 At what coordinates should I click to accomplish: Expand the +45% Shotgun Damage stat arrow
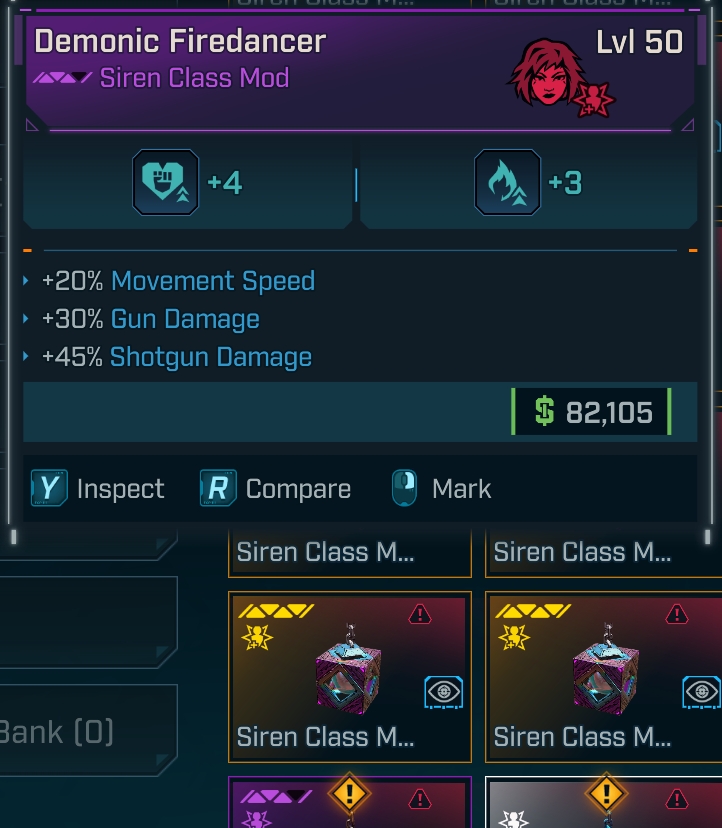pos(27,358)
